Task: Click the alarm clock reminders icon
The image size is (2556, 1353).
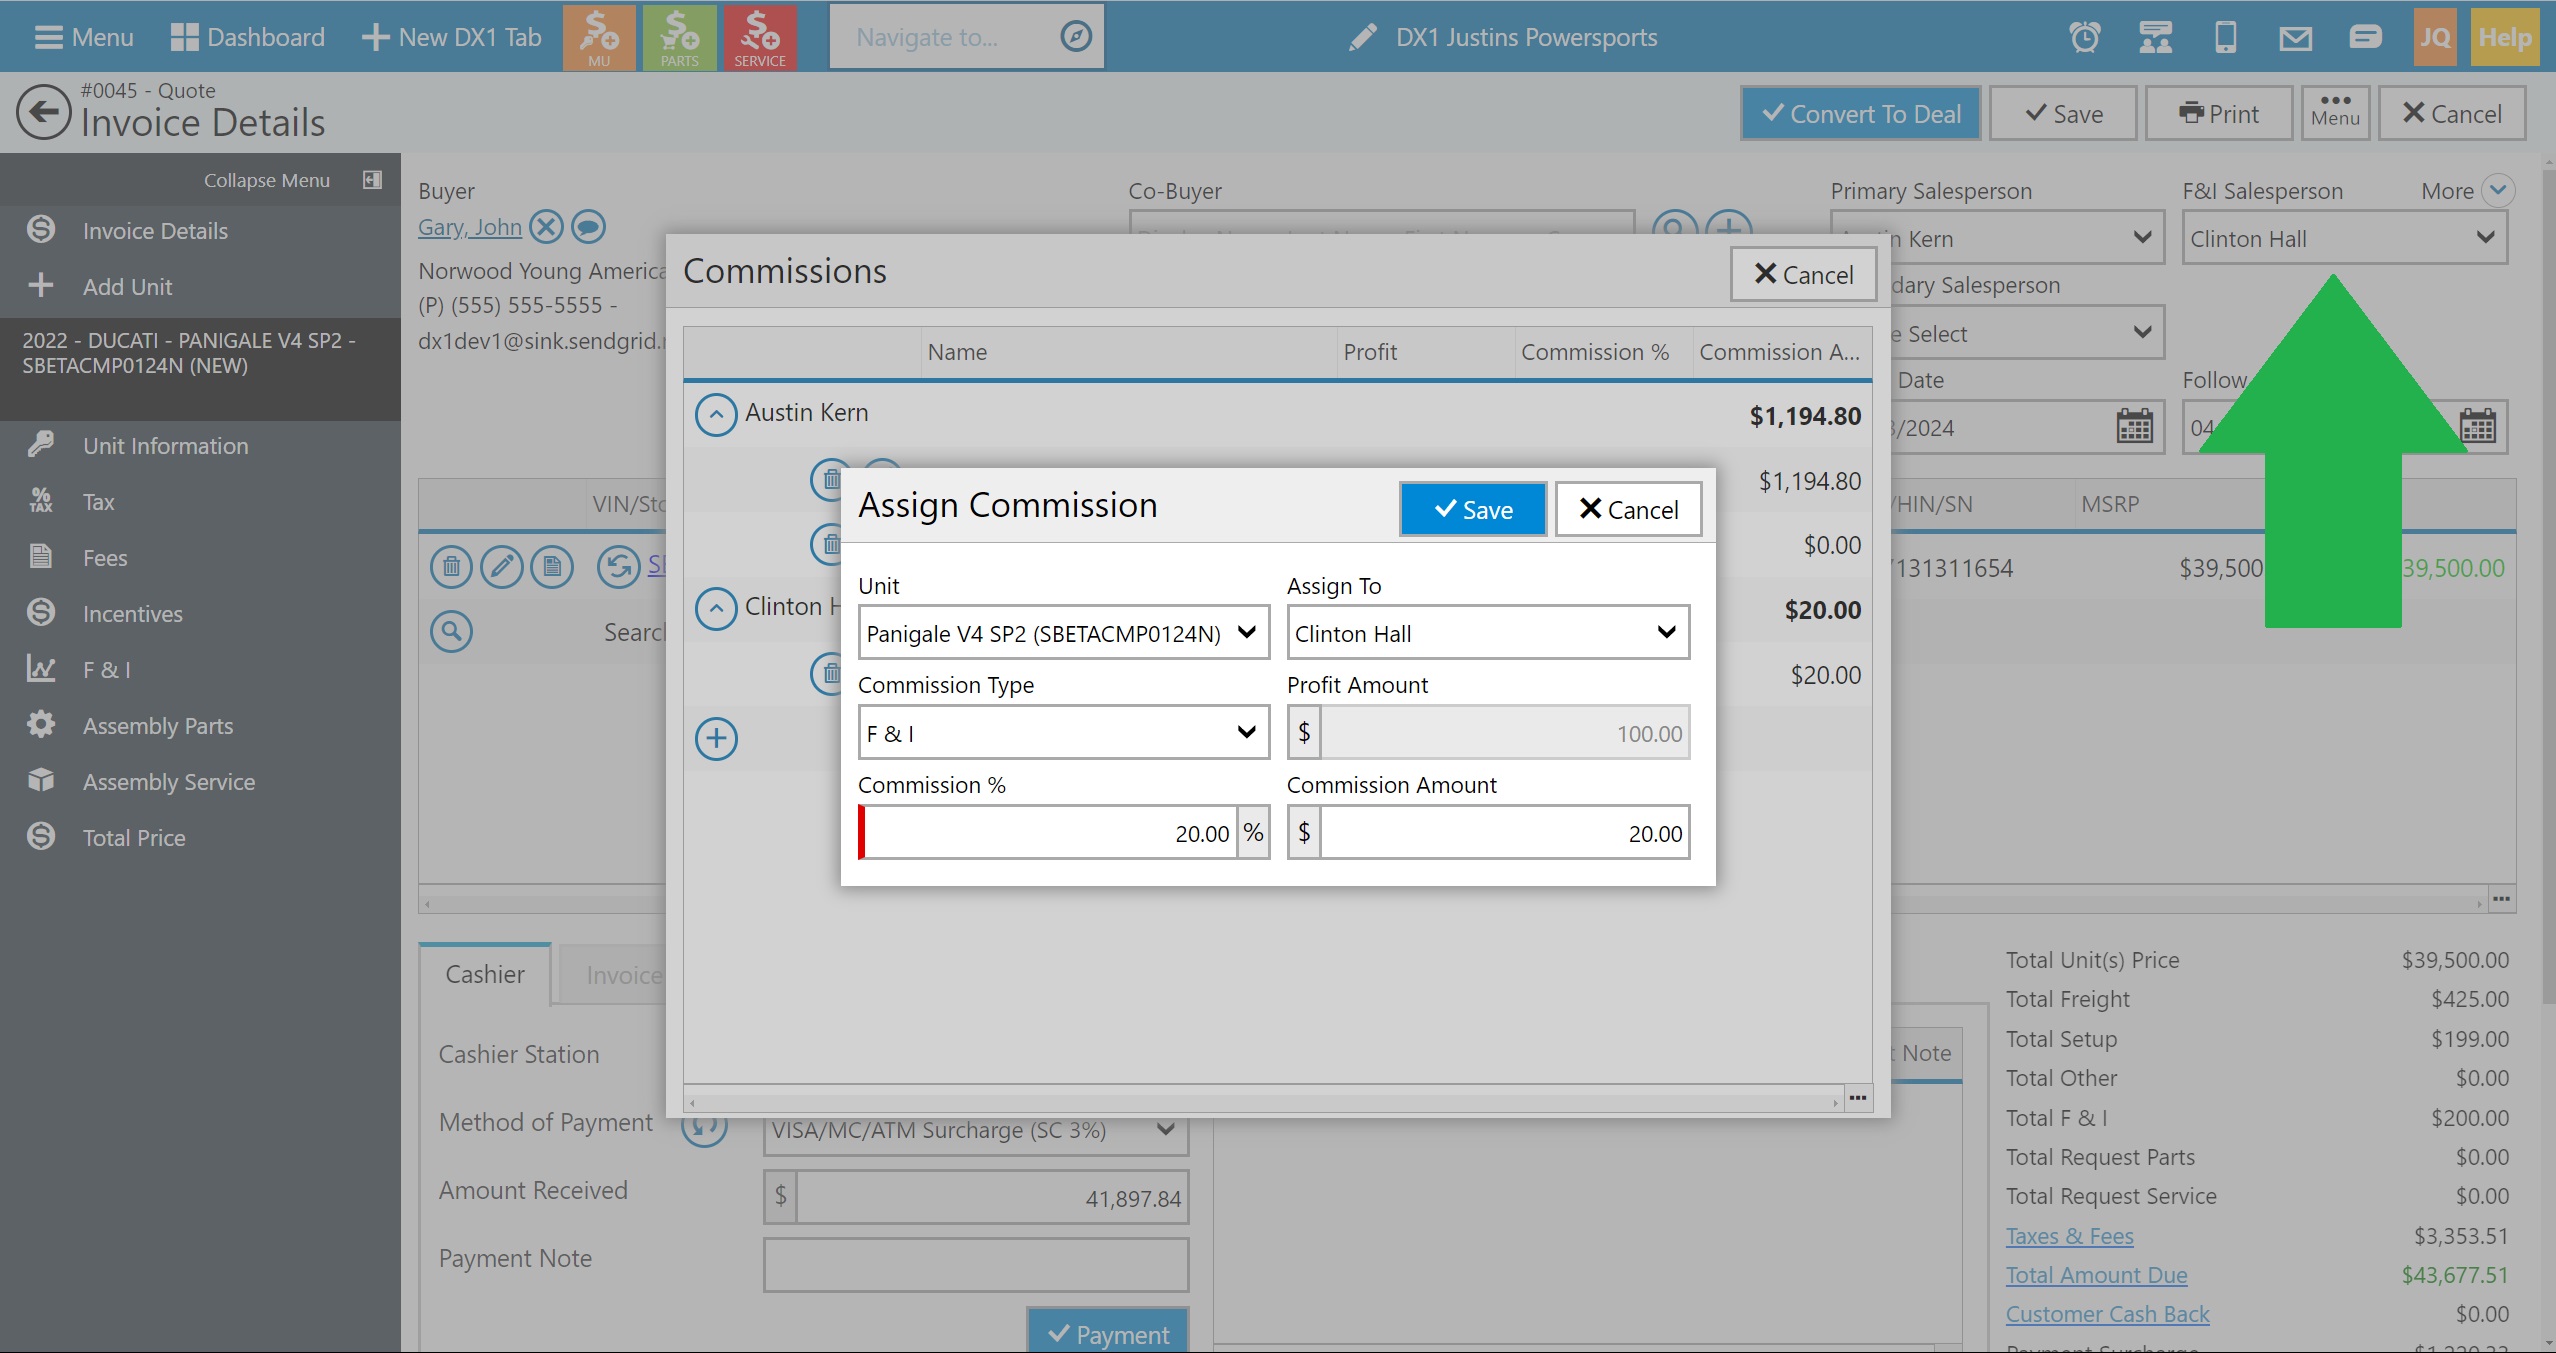Action: tap(2084, 38)
